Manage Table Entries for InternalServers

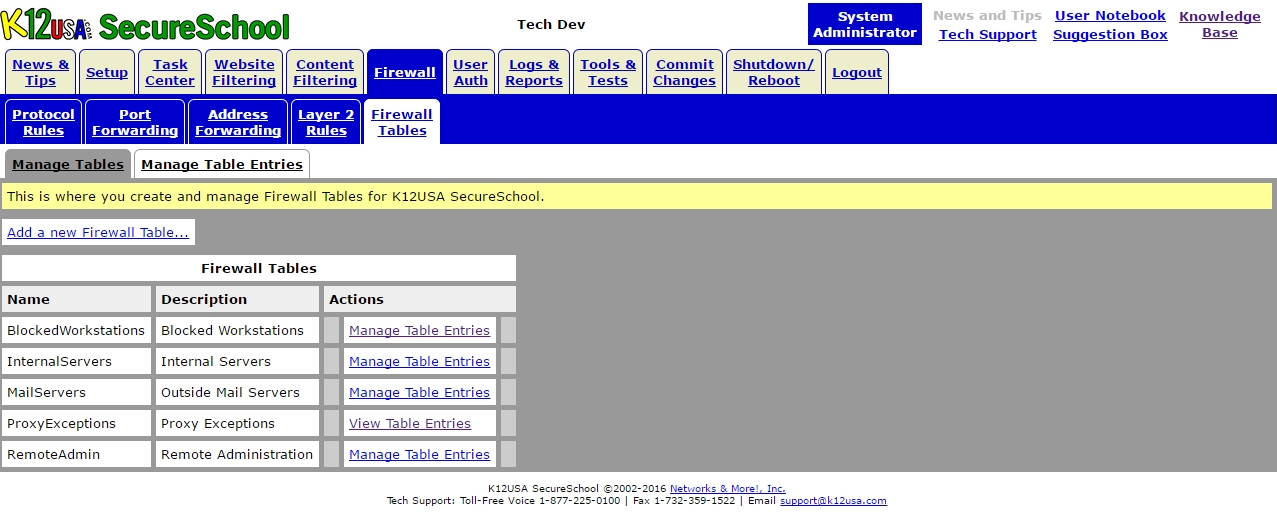[x=419, y=361]
